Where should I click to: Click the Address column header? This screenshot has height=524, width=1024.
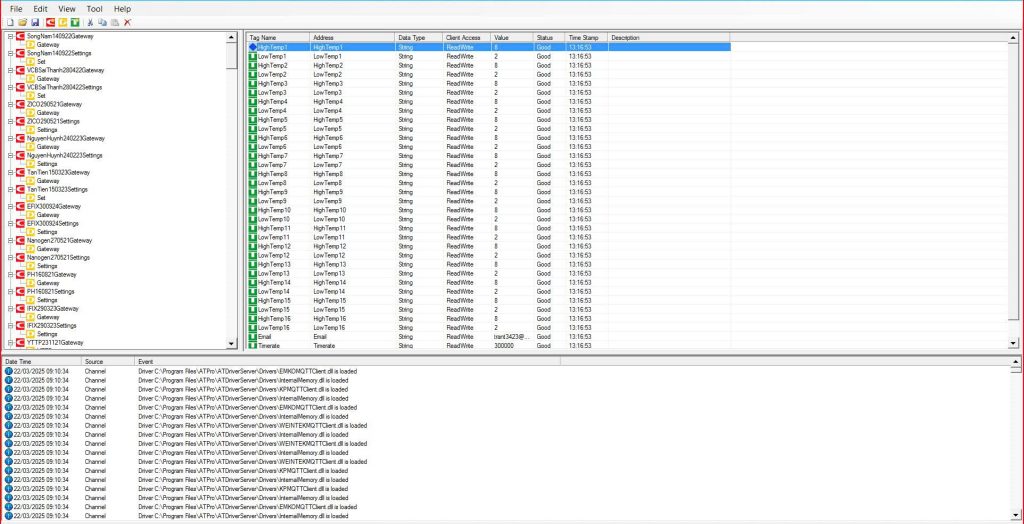pos(353,38)
